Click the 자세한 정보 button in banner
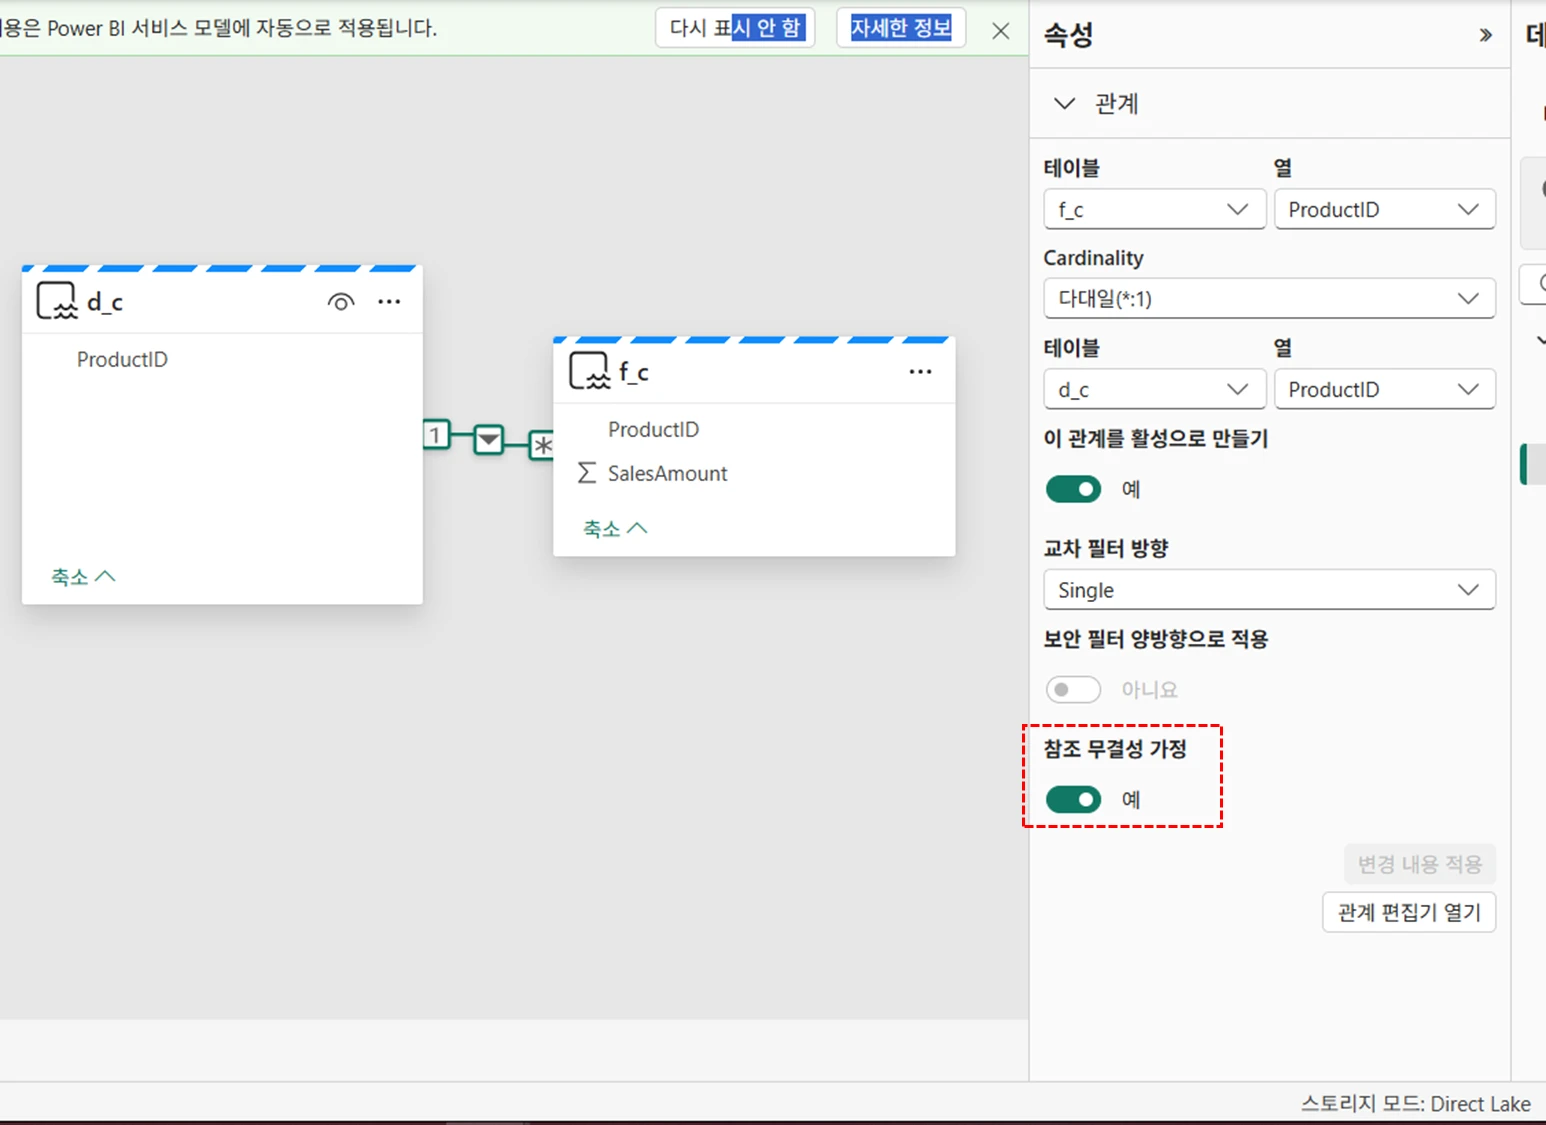This screenshot has width=1546, height=1125. [x=900, y=28]
